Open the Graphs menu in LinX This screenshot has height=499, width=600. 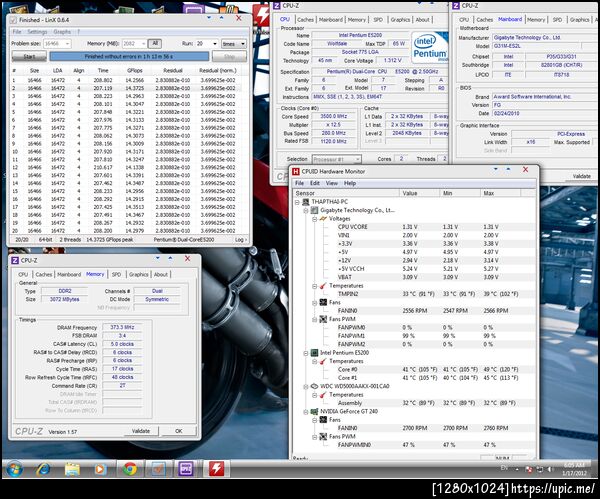[x=62, y=31]
